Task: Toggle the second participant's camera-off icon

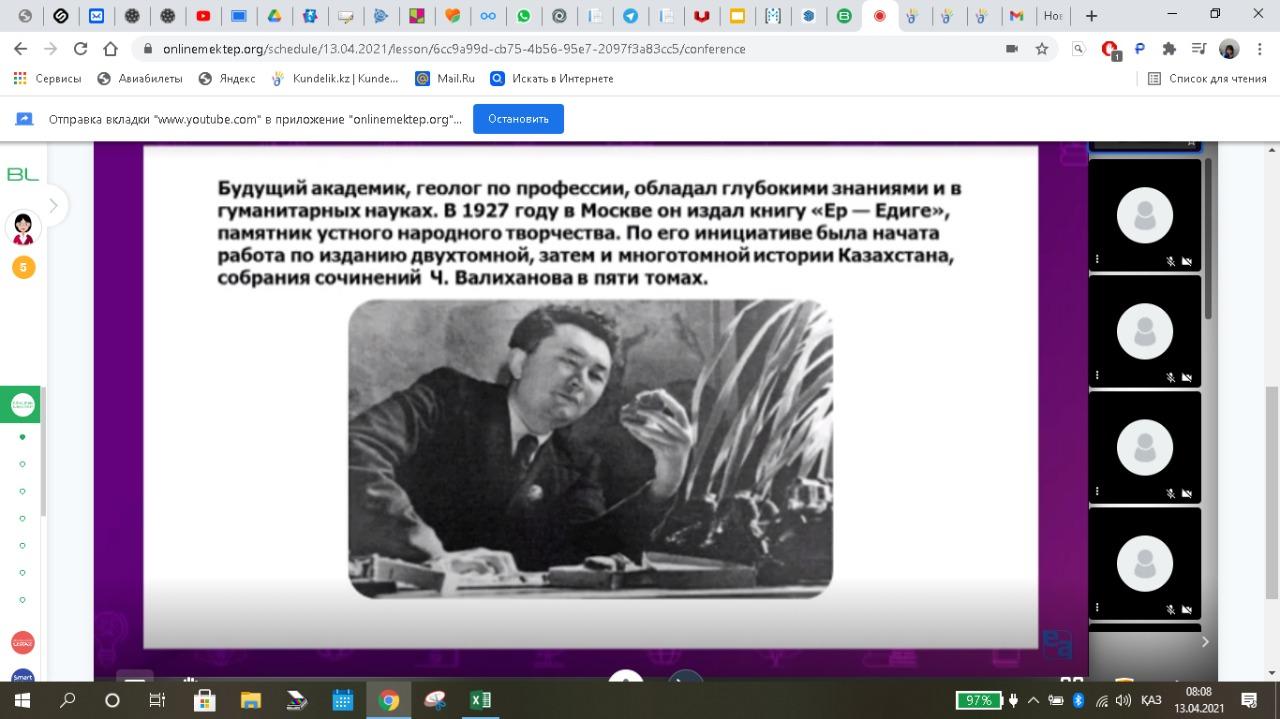Action: coord(1187,377)
